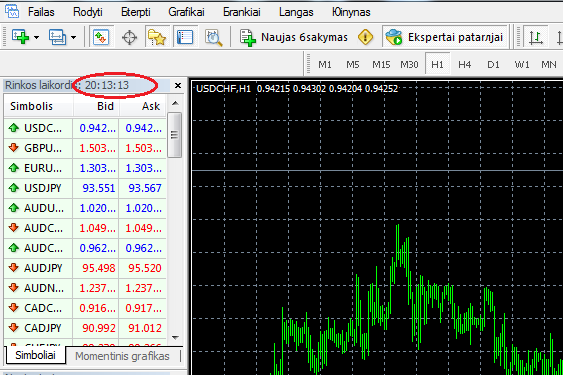Open the Navigator star folder icon
Viewport: 563px width, 375px height.
(157, 37)
